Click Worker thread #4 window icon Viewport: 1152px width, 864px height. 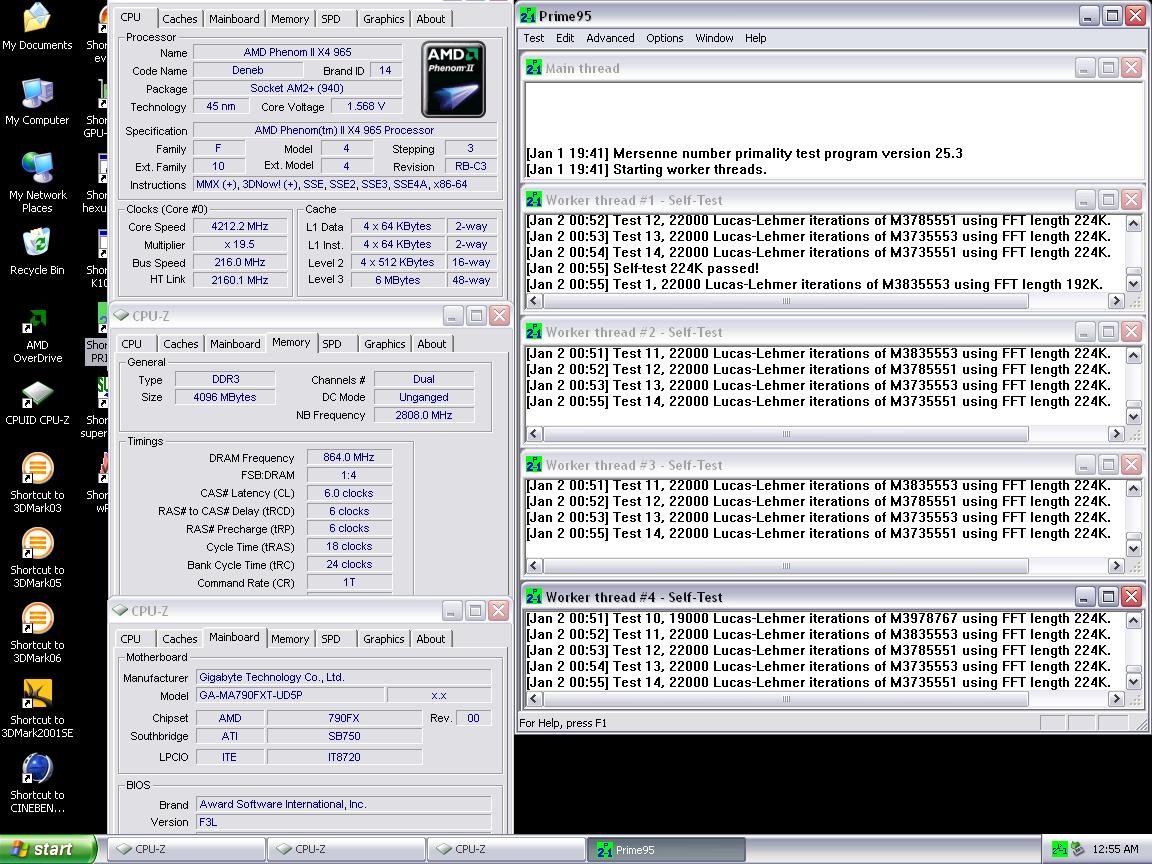pyautogui.click(x=534, y=597)
